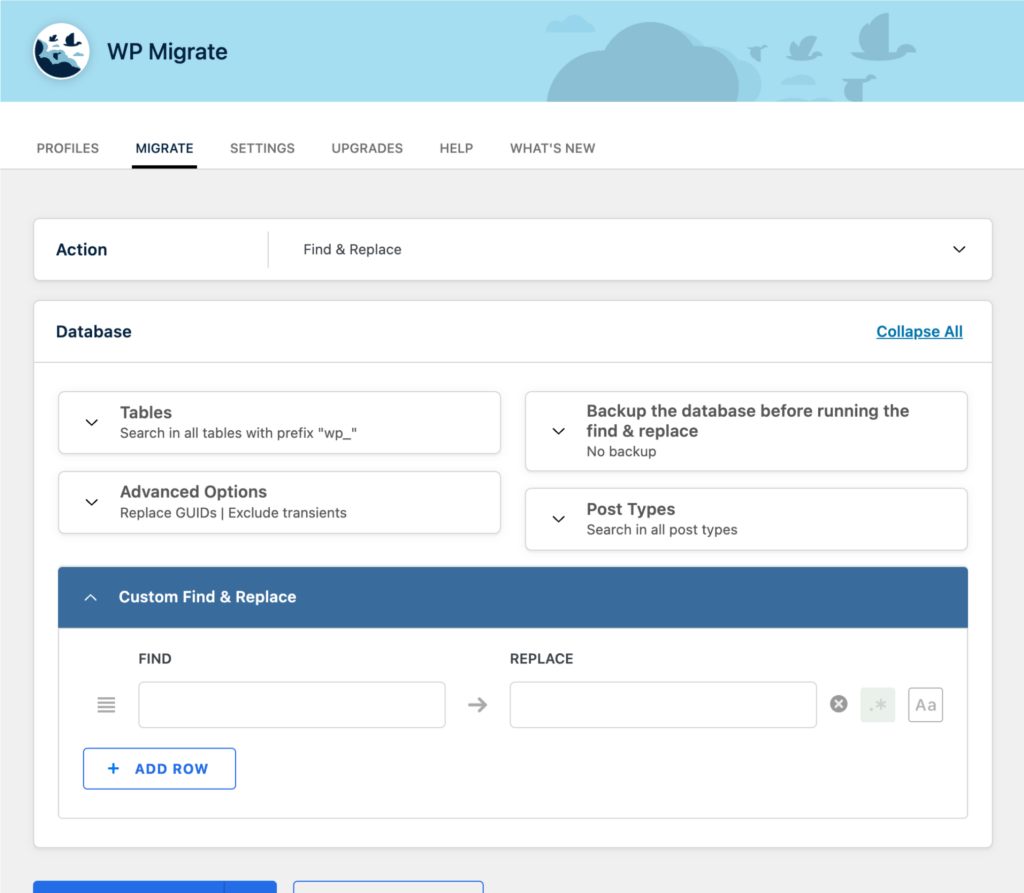Click 'Replace GUIDs | Exclude transients' text
Viewport: 1024px width, 893px height.
[233, 513]
